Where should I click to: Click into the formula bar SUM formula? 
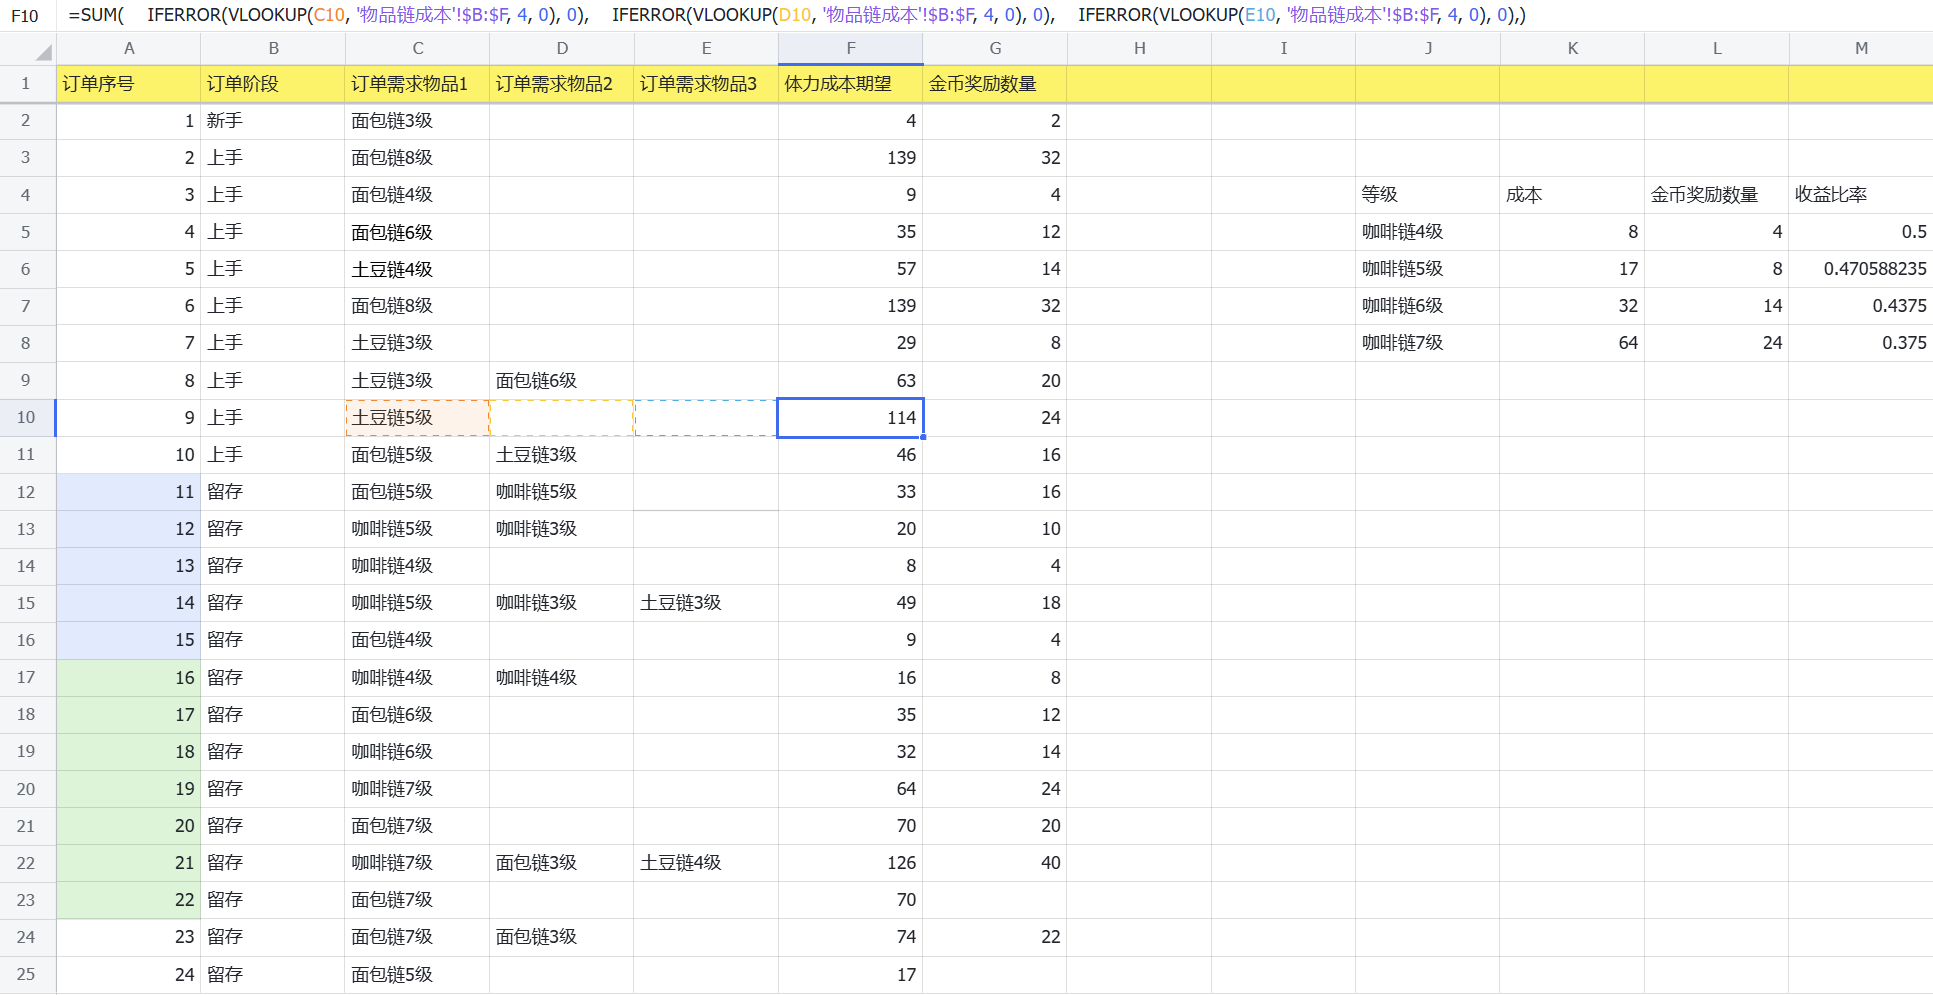pos(797,15)
